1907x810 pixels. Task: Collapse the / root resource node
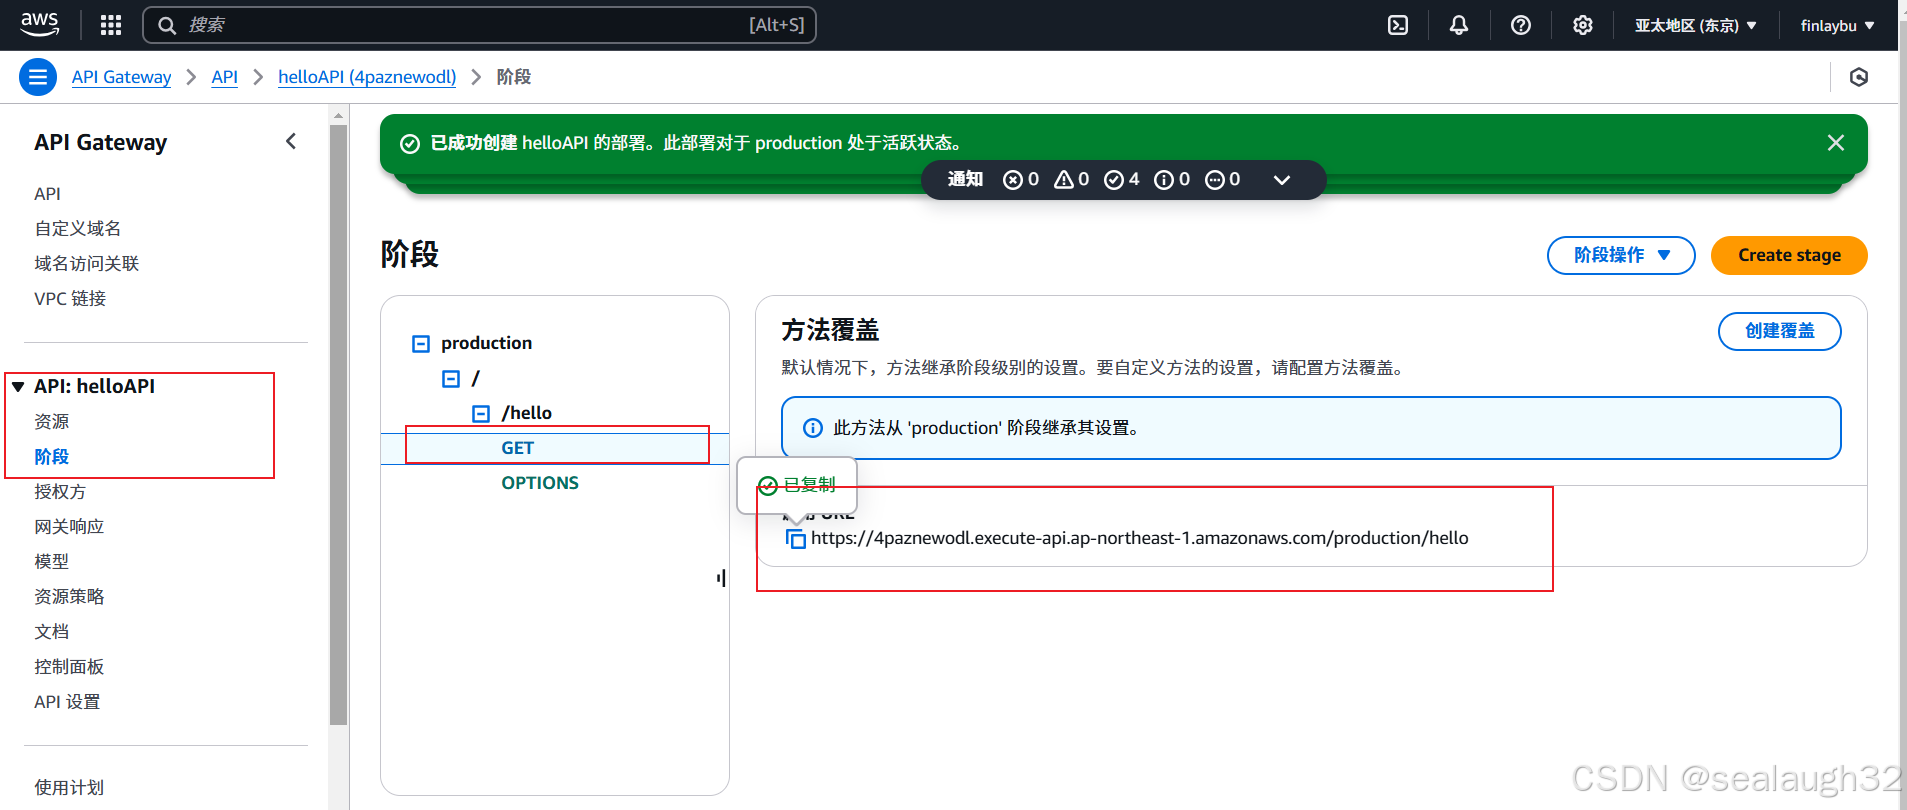click(x=451, y=379)
